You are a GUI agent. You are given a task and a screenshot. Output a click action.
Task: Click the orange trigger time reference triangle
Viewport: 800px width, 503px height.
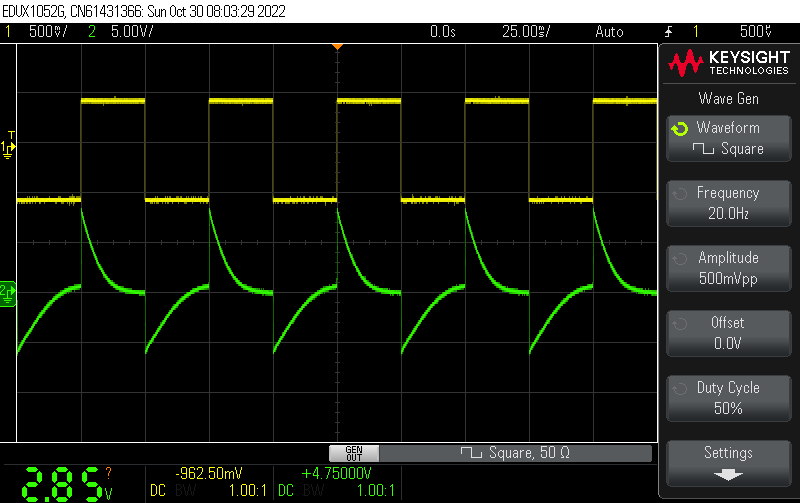337,47
